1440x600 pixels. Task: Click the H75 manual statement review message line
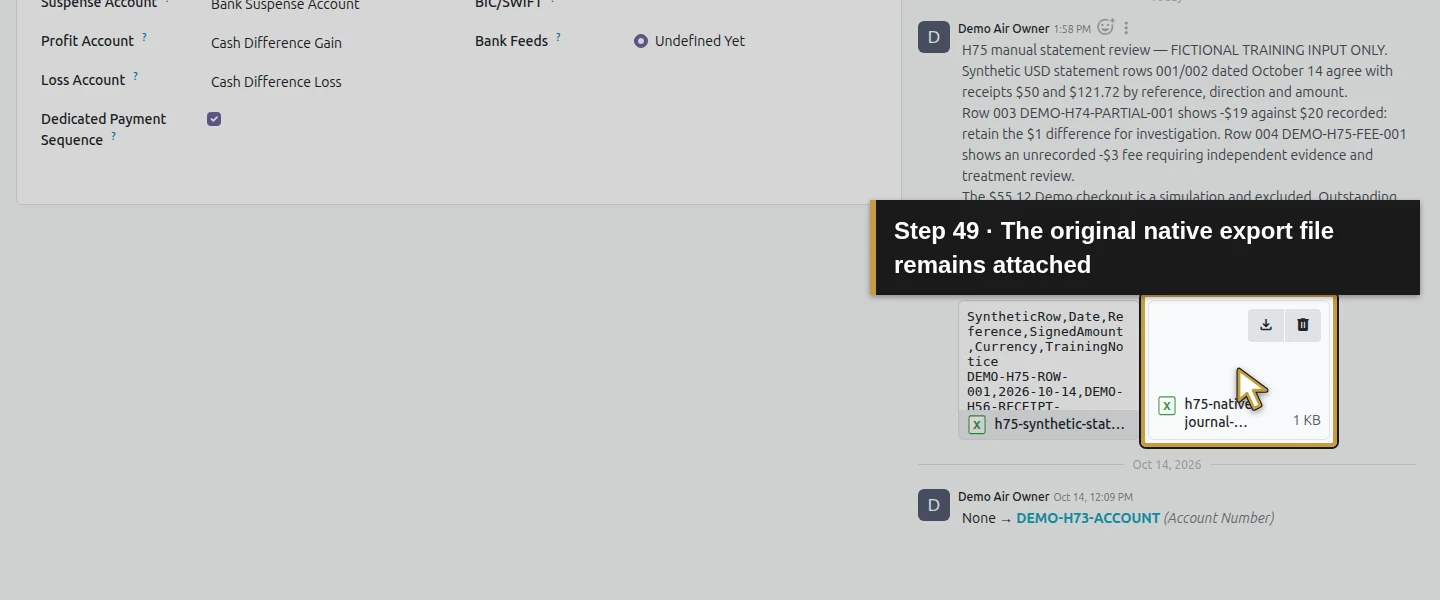tap(1175, 50)
